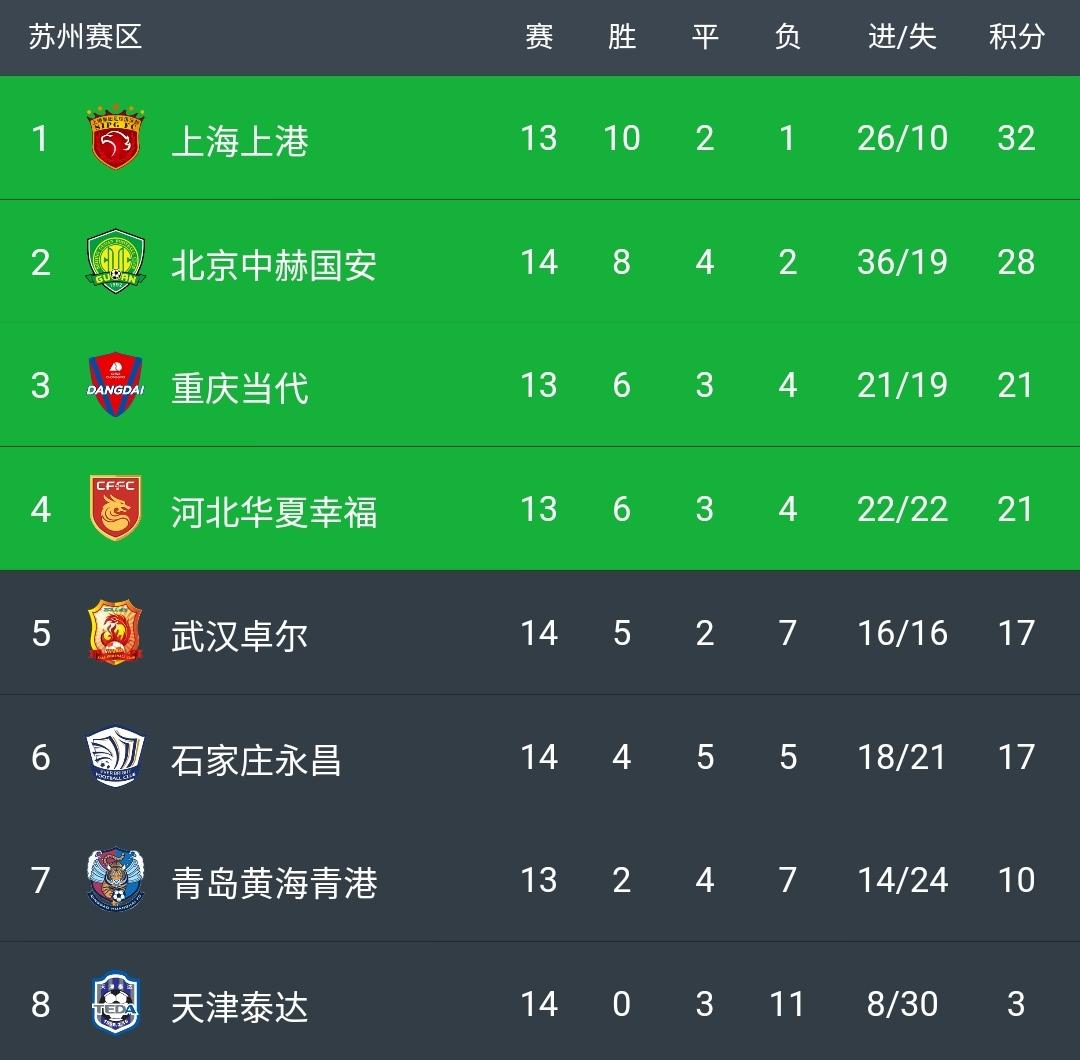Select the 河北华夏幸福 team name
This screenshot has height=1060, width=1080.
(274, 511)
